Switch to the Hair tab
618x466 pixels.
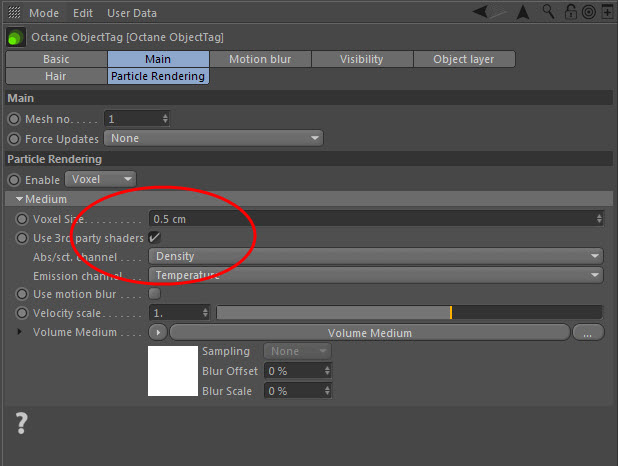[56, 76]
